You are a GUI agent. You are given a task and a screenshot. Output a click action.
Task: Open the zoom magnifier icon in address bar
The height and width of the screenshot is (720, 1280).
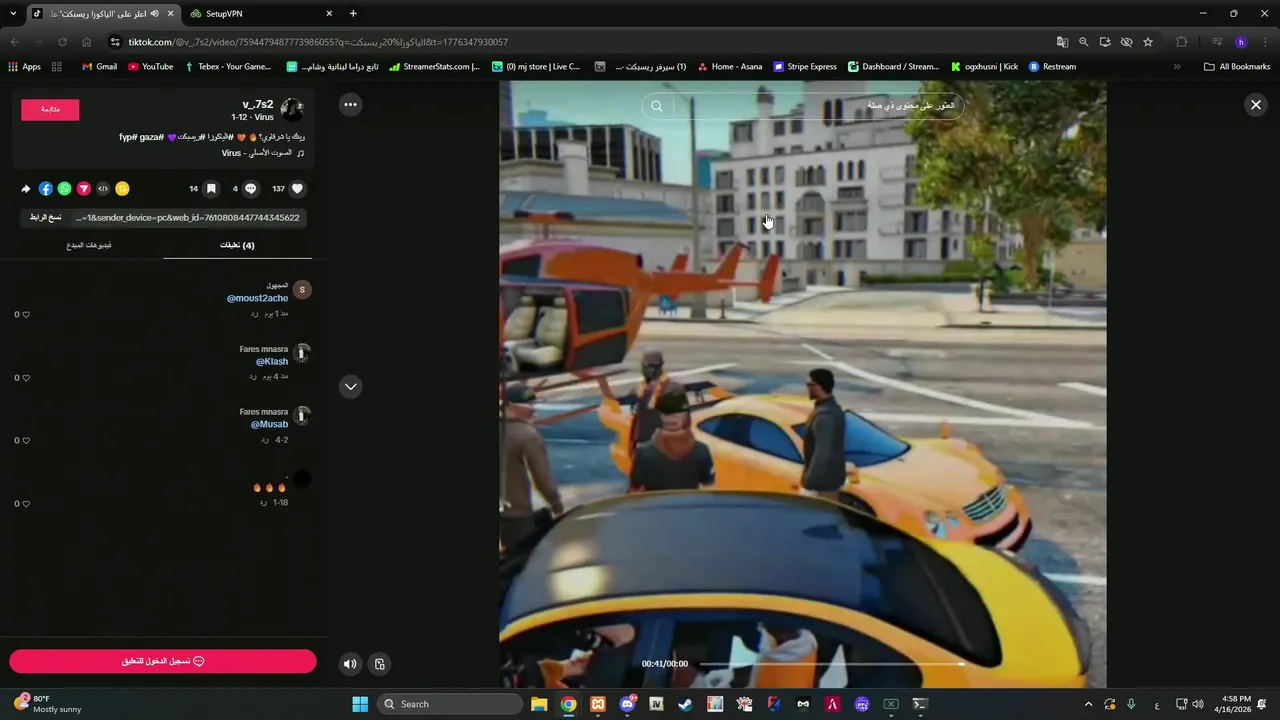tap(1083, 42)
